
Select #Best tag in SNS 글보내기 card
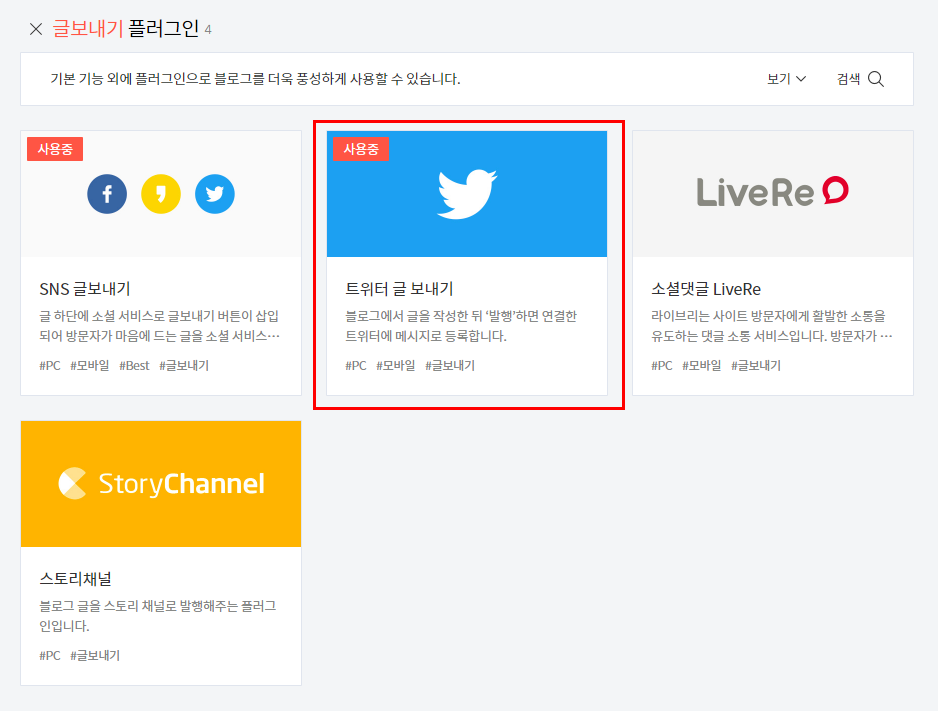[x=134, y=365]
